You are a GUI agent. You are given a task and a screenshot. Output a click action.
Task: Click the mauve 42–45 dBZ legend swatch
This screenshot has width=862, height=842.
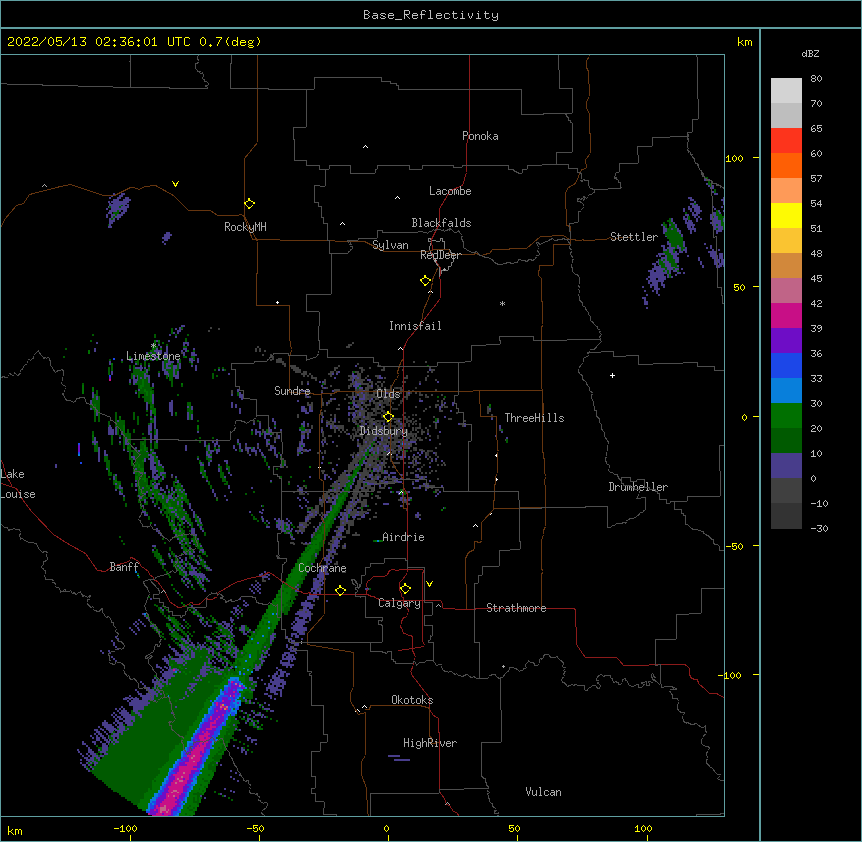[x=786, y=290]
